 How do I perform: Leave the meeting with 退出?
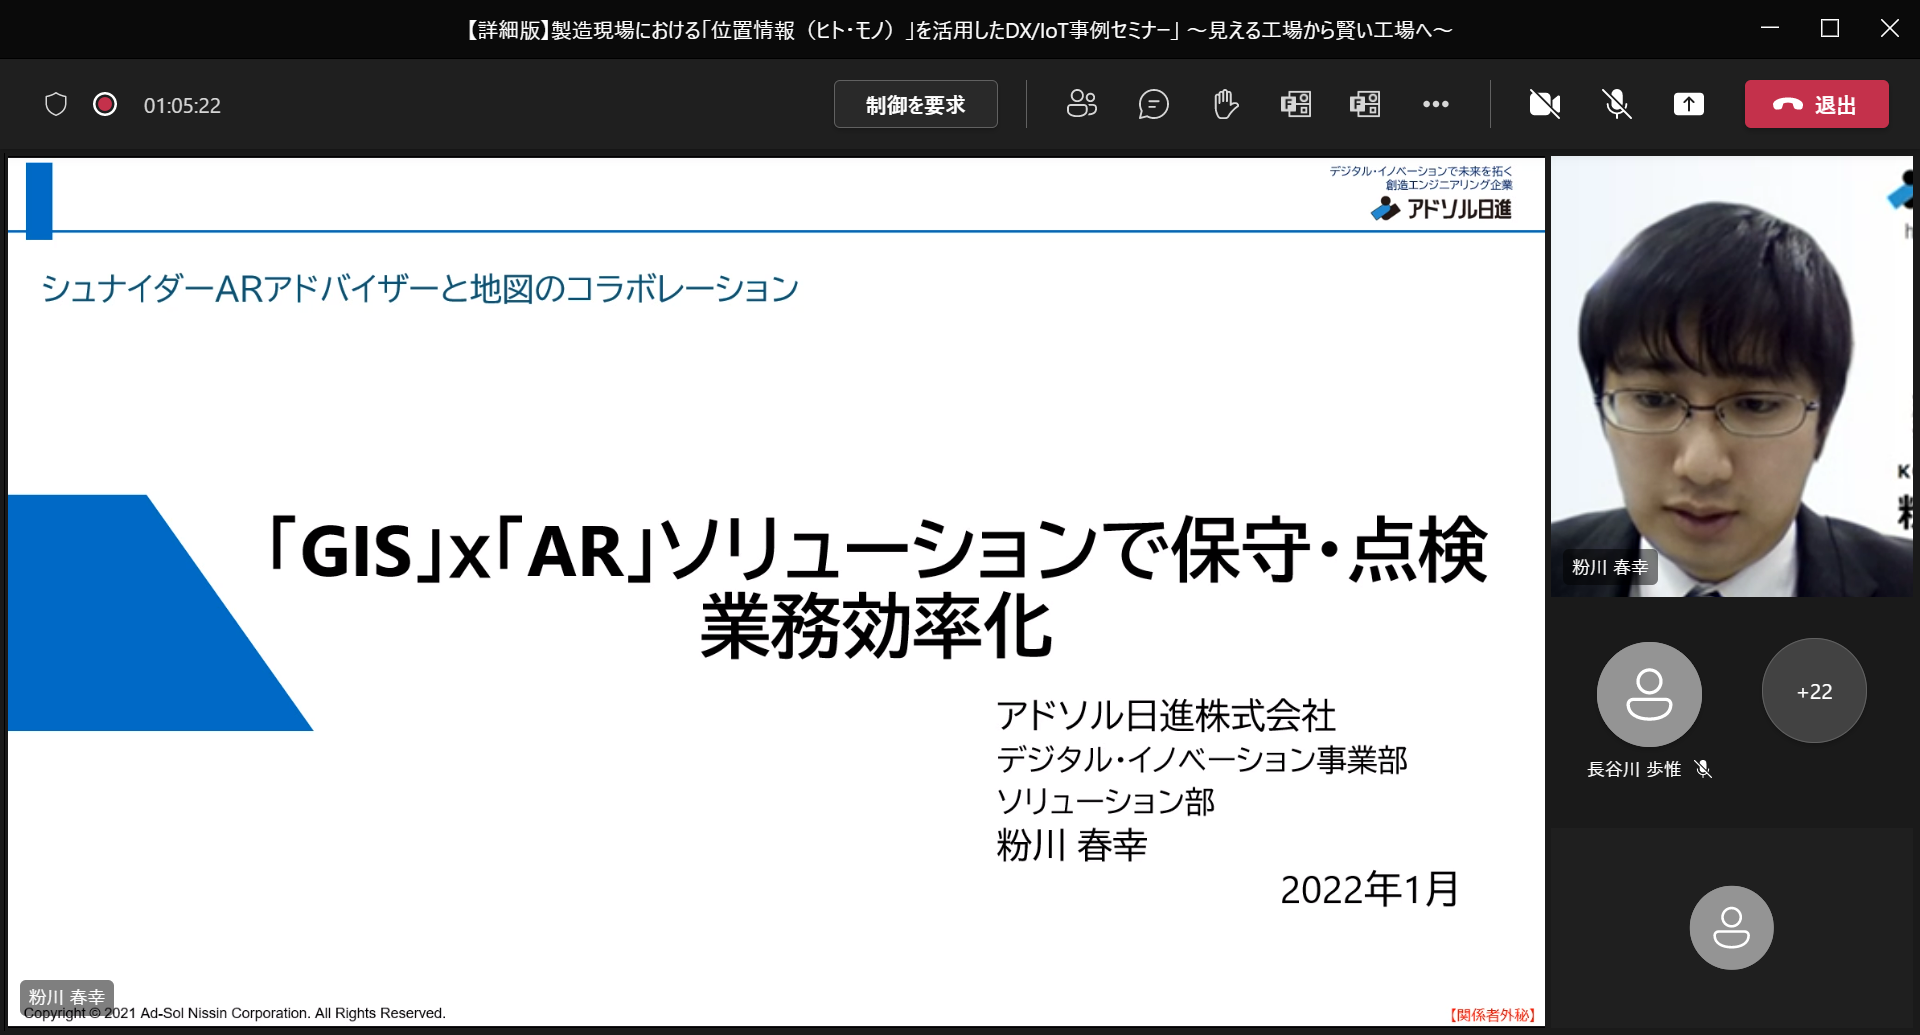1816,104
